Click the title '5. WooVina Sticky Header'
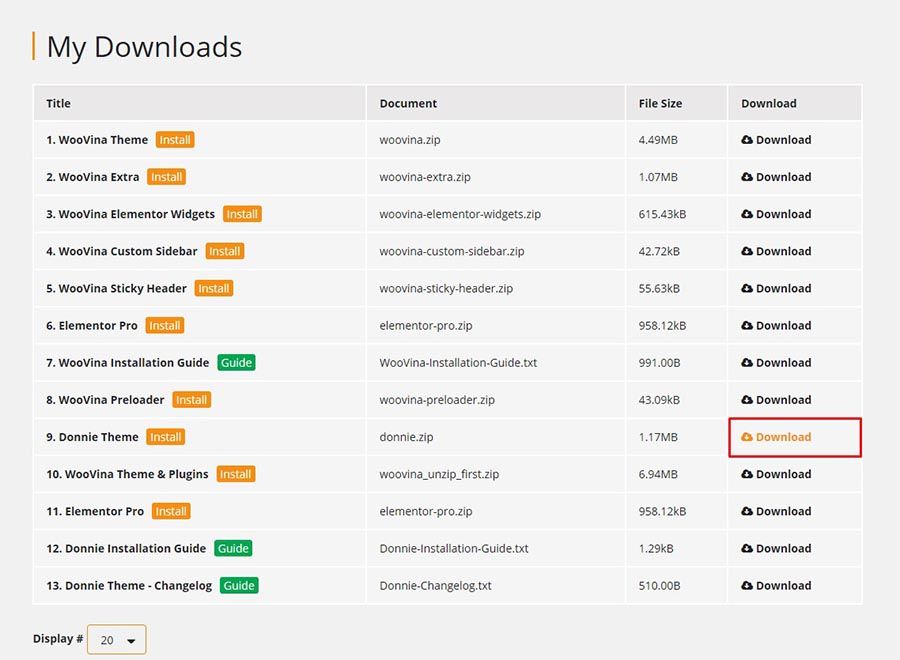The image size is (900, 660). [x=117, y=288]
